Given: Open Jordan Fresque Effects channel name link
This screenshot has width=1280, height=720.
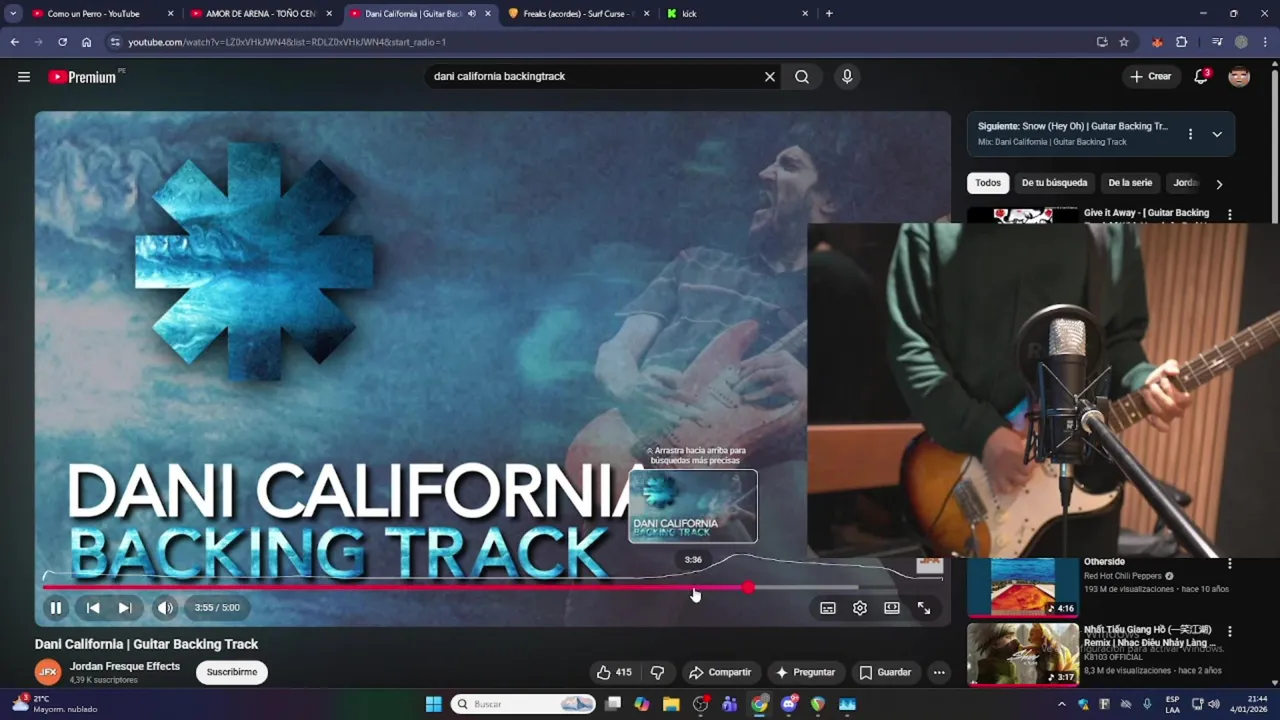Looking at the screenshot, I should tap(125, 667).
